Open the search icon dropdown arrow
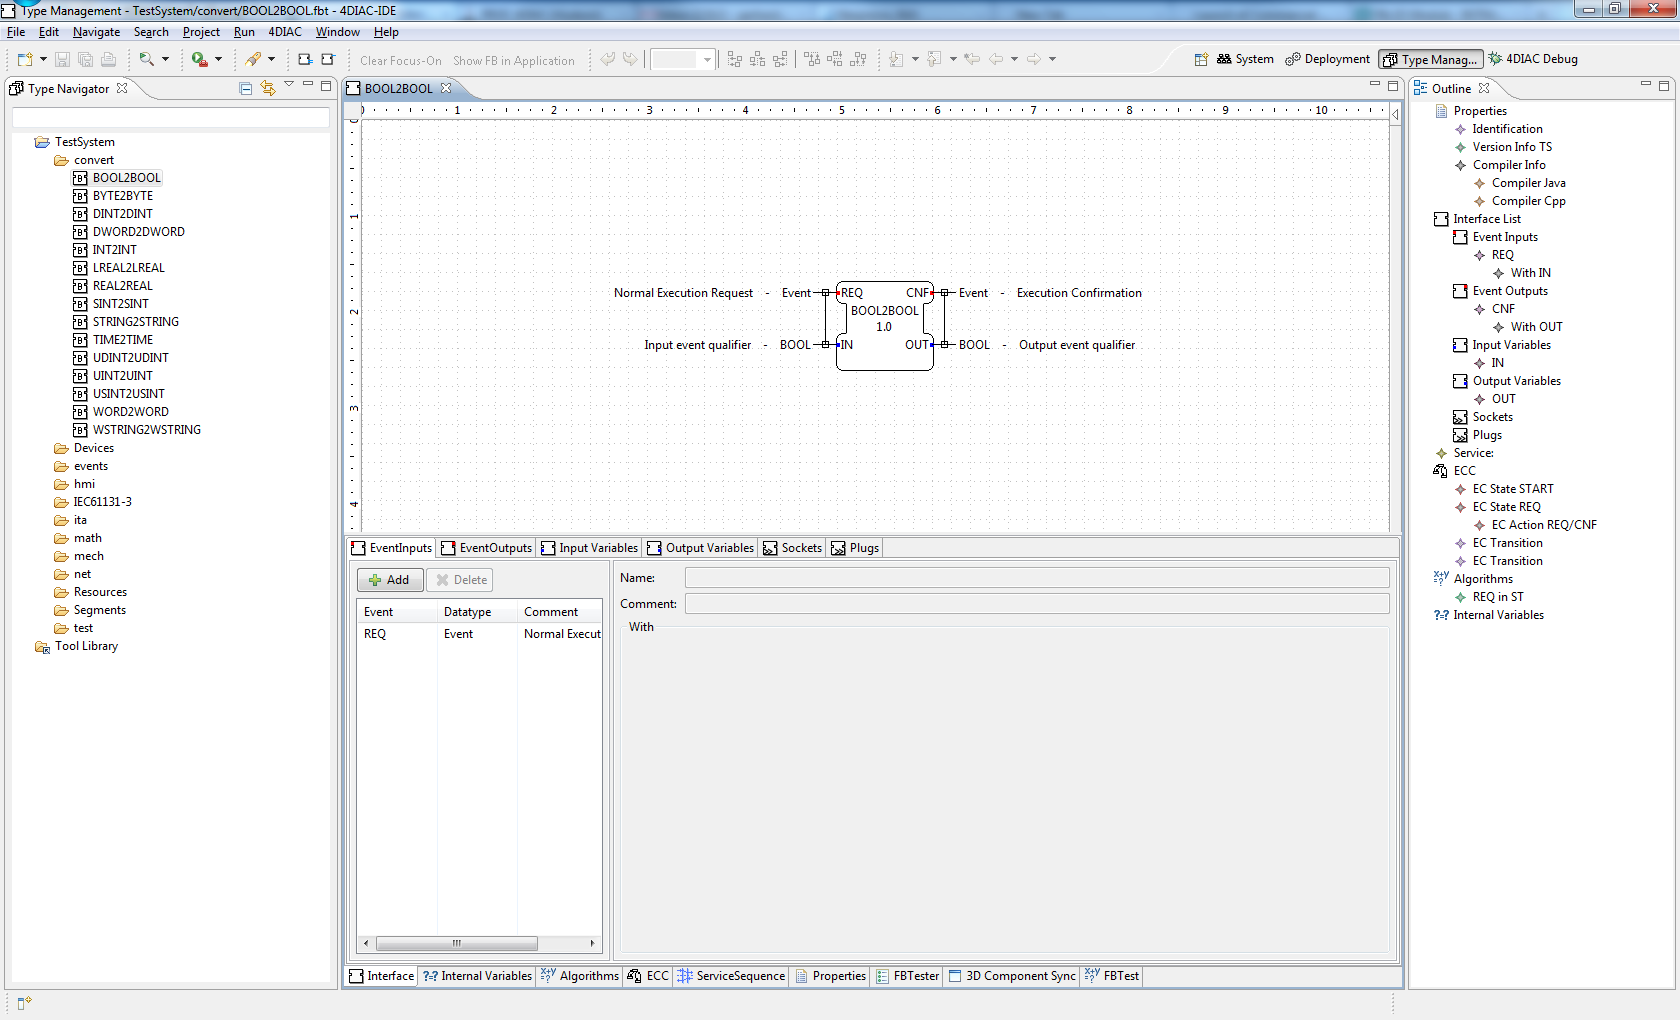The width and height of the screenshot is (1680, 1020). tap(166, 60)
